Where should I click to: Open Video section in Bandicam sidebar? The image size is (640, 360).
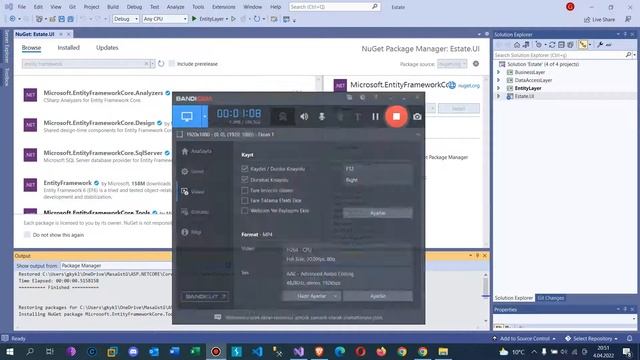pyautogui.click(x=193, y=191)
